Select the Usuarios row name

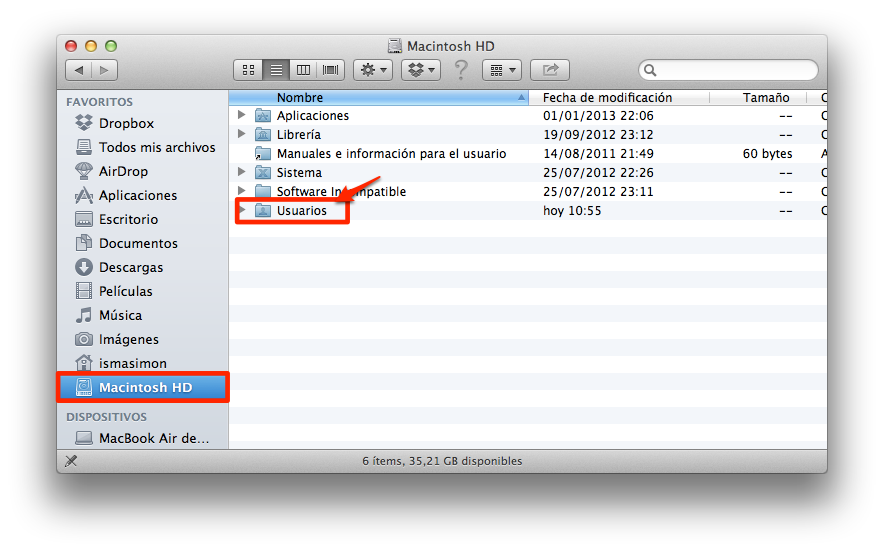point(302,210)
